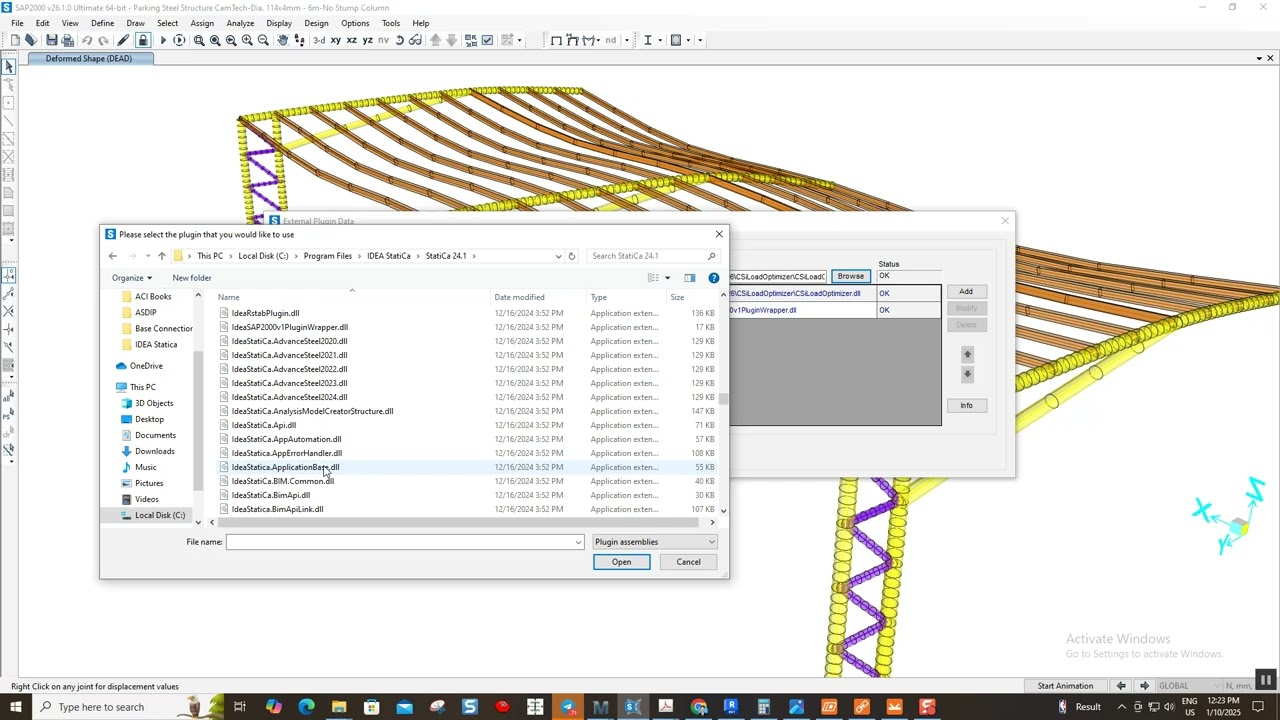Click New folder in file dialog
This screenshot has height=720, width=1280.
[x=192, y=278]
